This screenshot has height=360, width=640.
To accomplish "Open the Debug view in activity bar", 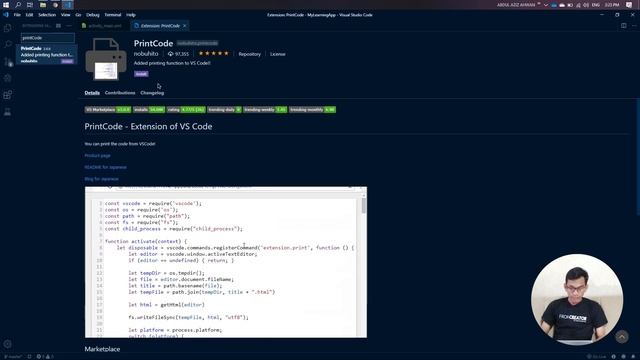I will pos(7,78).
